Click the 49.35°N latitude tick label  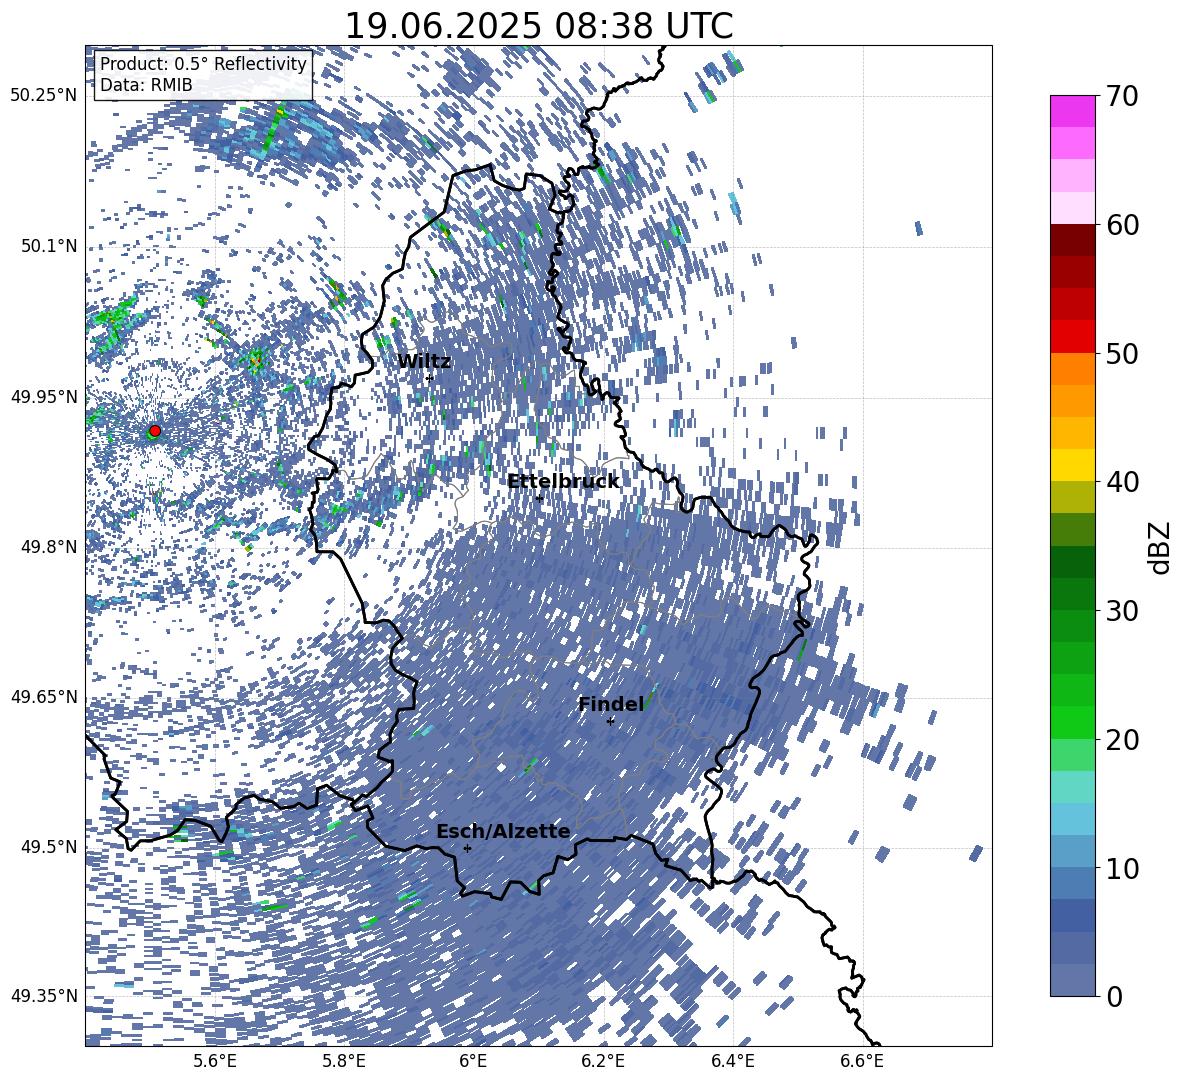pos(45,996)
